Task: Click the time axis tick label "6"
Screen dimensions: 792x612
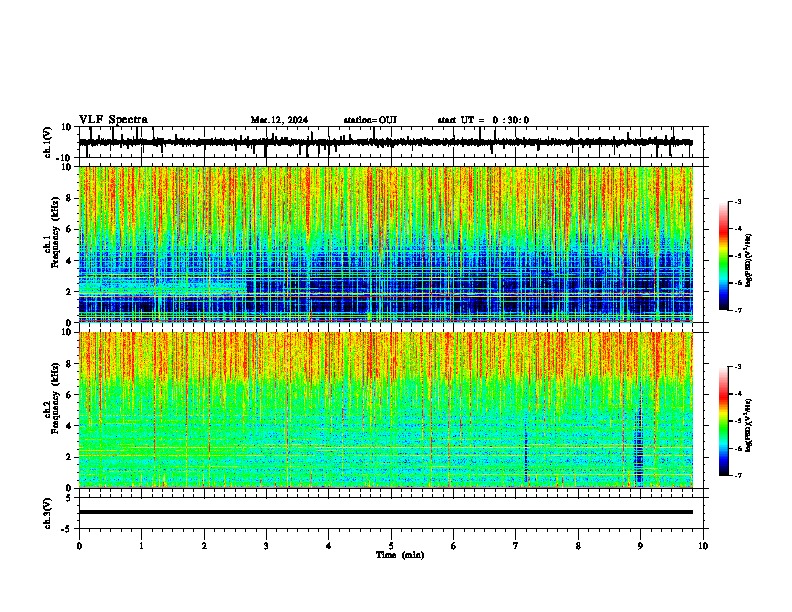Action: coord(454,546)
